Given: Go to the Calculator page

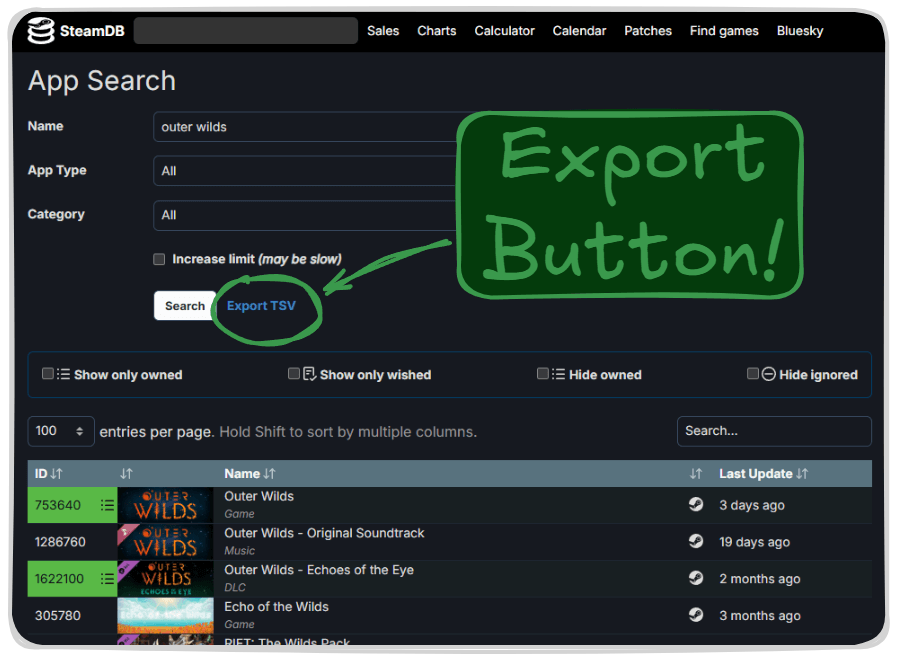Looking at the screenshot, I should tap(504, 31).
